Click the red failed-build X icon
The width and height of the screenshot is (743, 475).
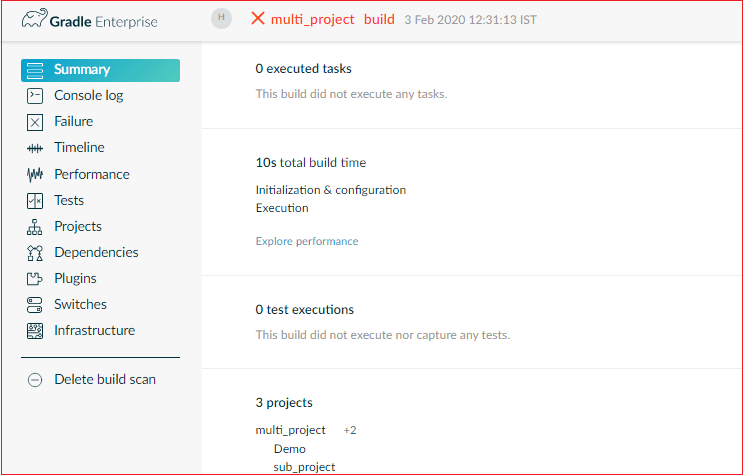tap(258, 18)
